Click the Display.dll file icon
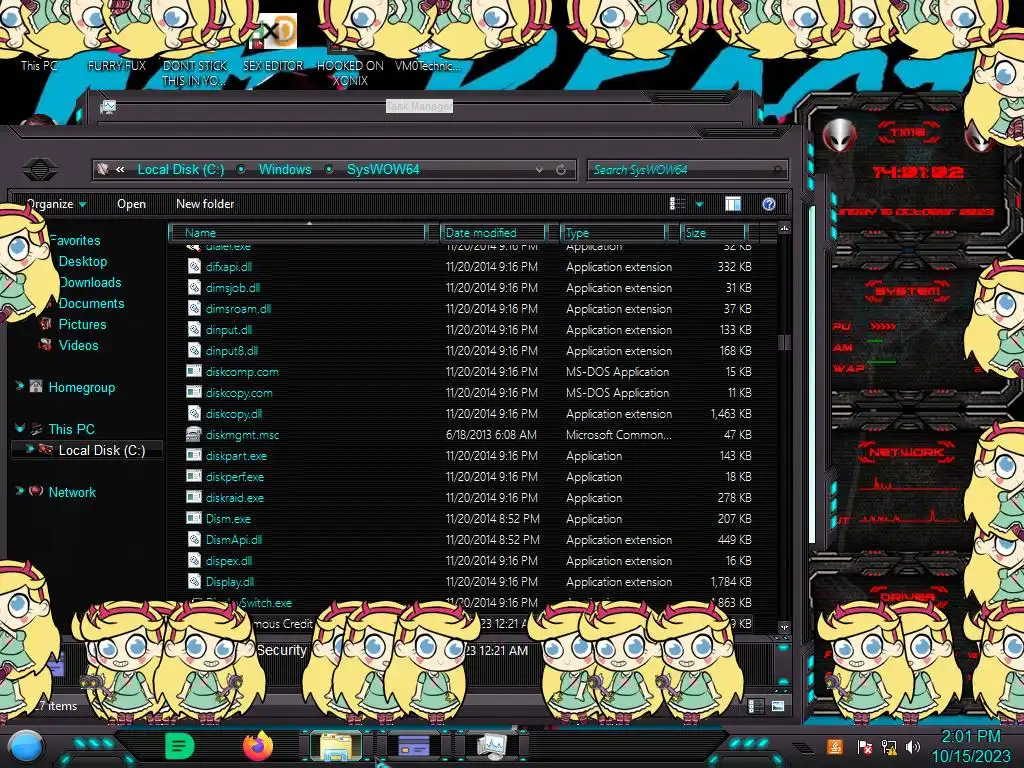 [x=194, y=581]
